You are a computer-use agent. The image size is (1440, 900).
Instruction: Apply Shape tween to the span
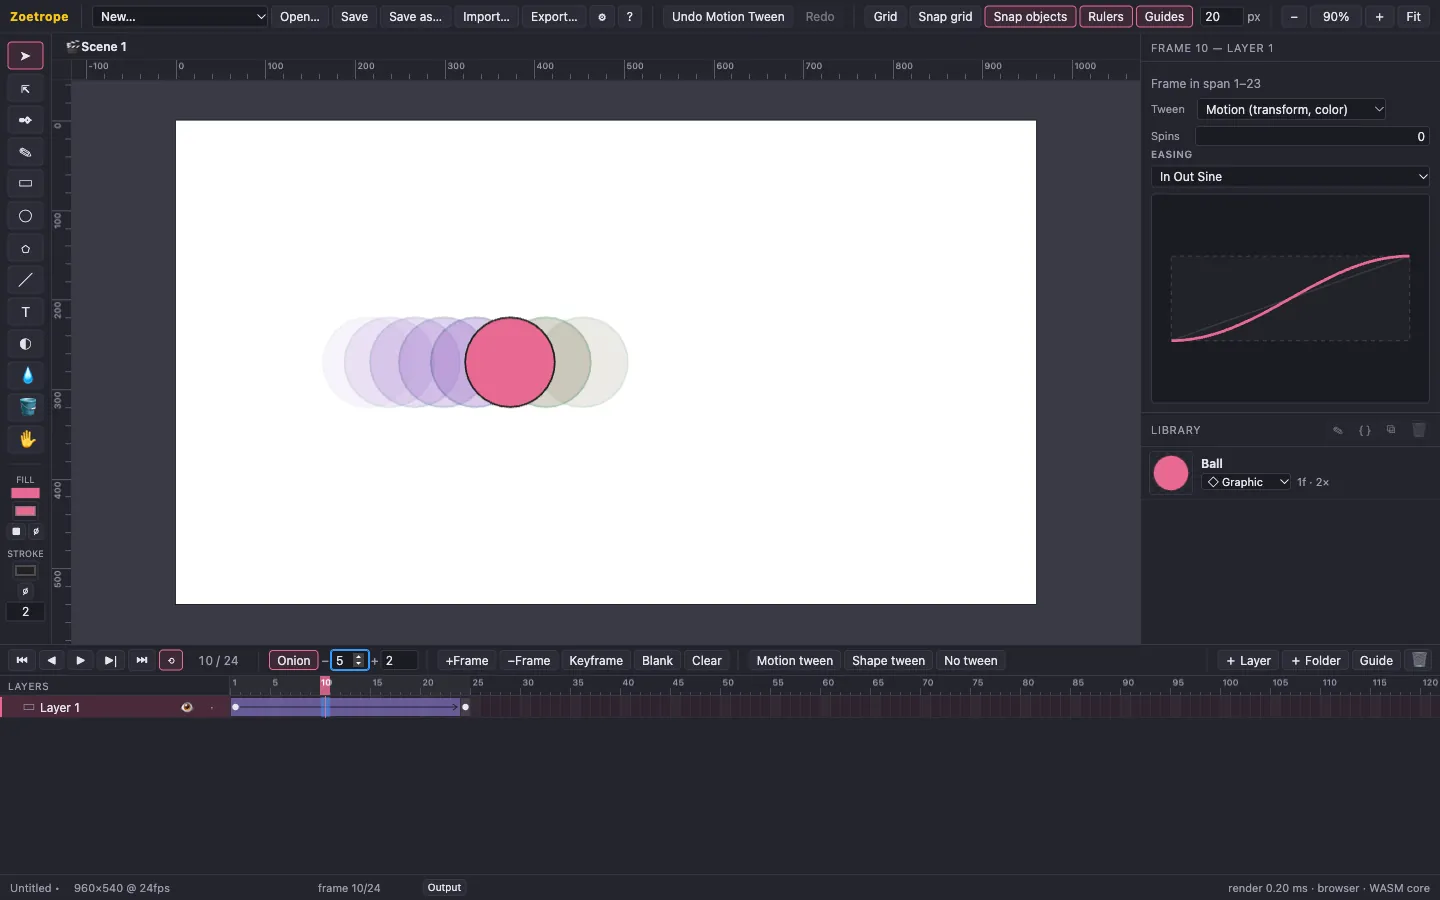888,660
